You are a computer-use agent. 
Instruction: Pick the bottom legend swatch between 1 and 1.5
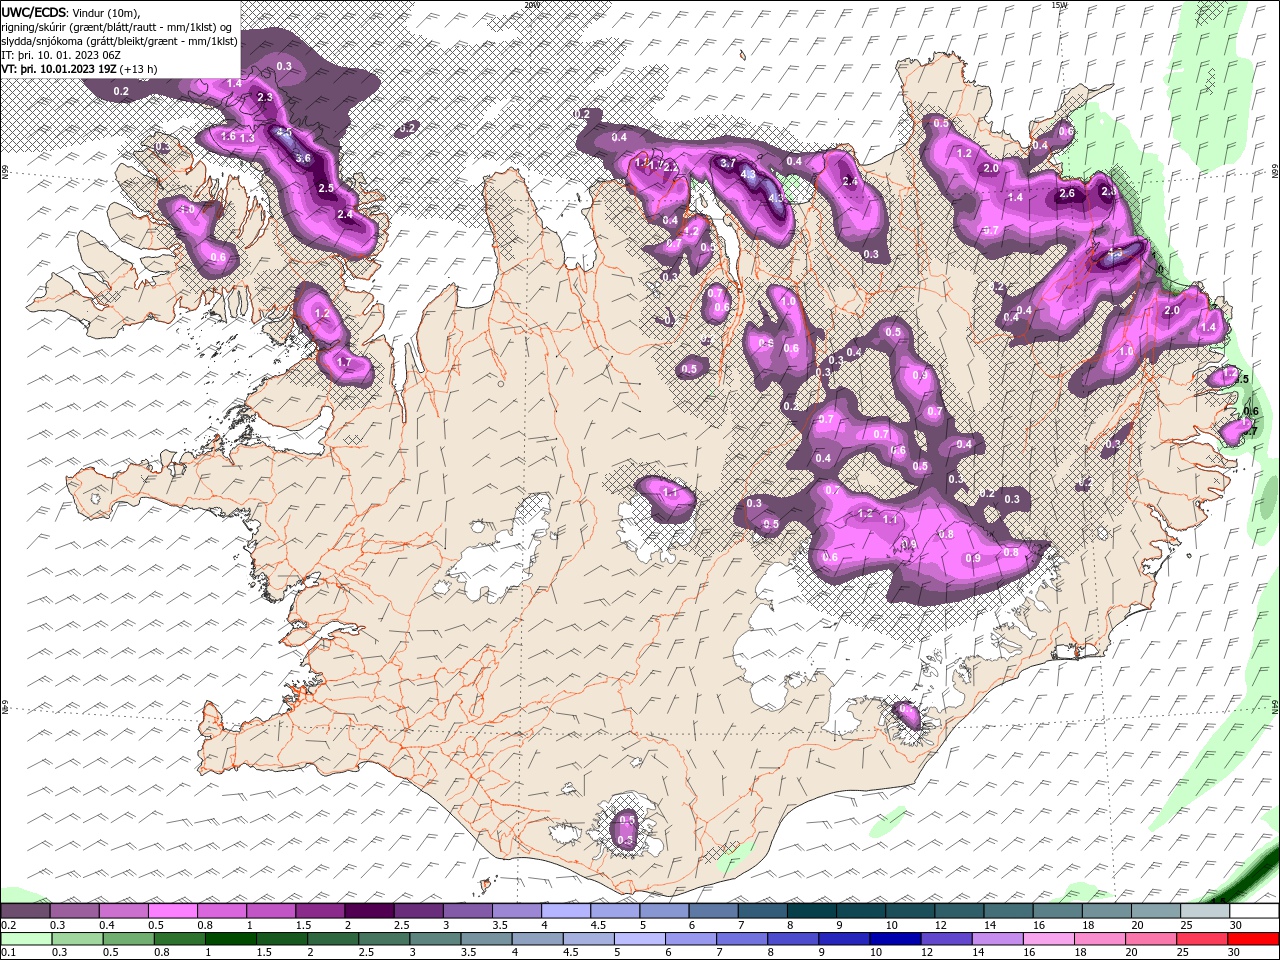pyautogui.click(x=230, y=939)
